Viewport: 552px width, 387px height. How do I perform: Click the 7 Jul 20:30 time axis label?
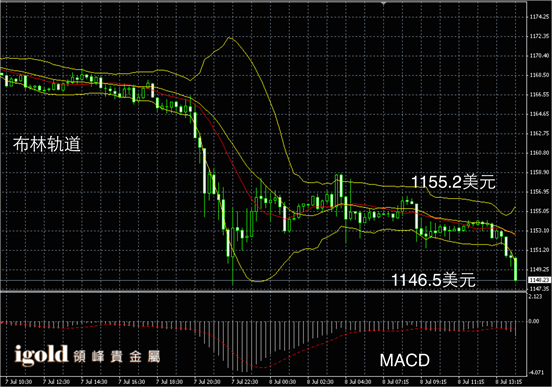207,382
